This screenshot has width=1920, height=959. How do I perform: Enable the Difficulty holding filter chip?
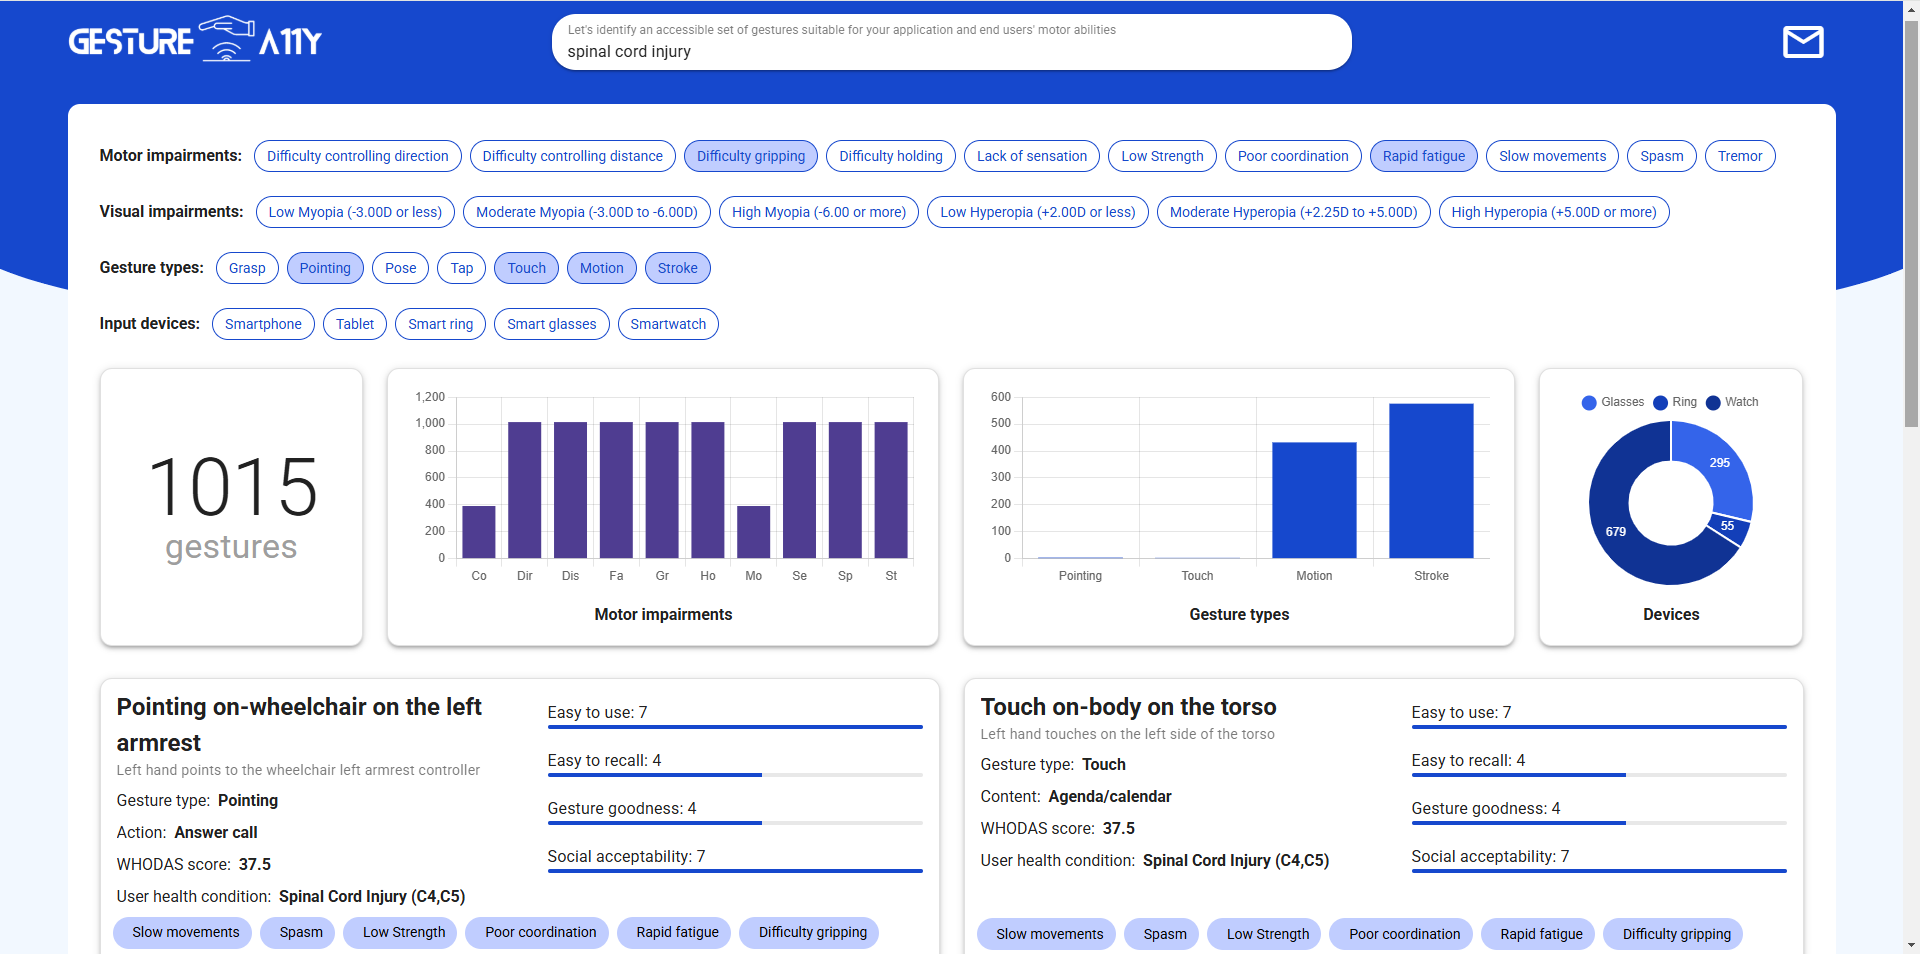pos(891,156)
